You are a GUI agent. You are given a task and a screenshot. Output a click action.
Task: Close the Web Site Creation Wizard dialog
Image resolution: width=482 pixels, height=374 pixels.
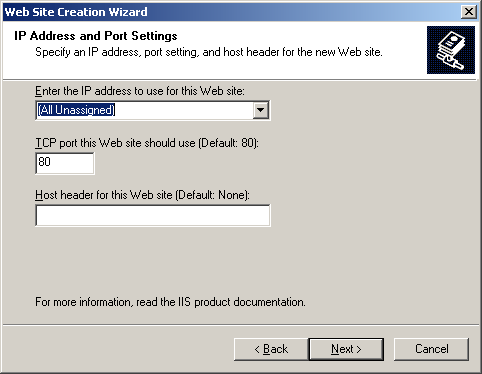click(469, 12)
